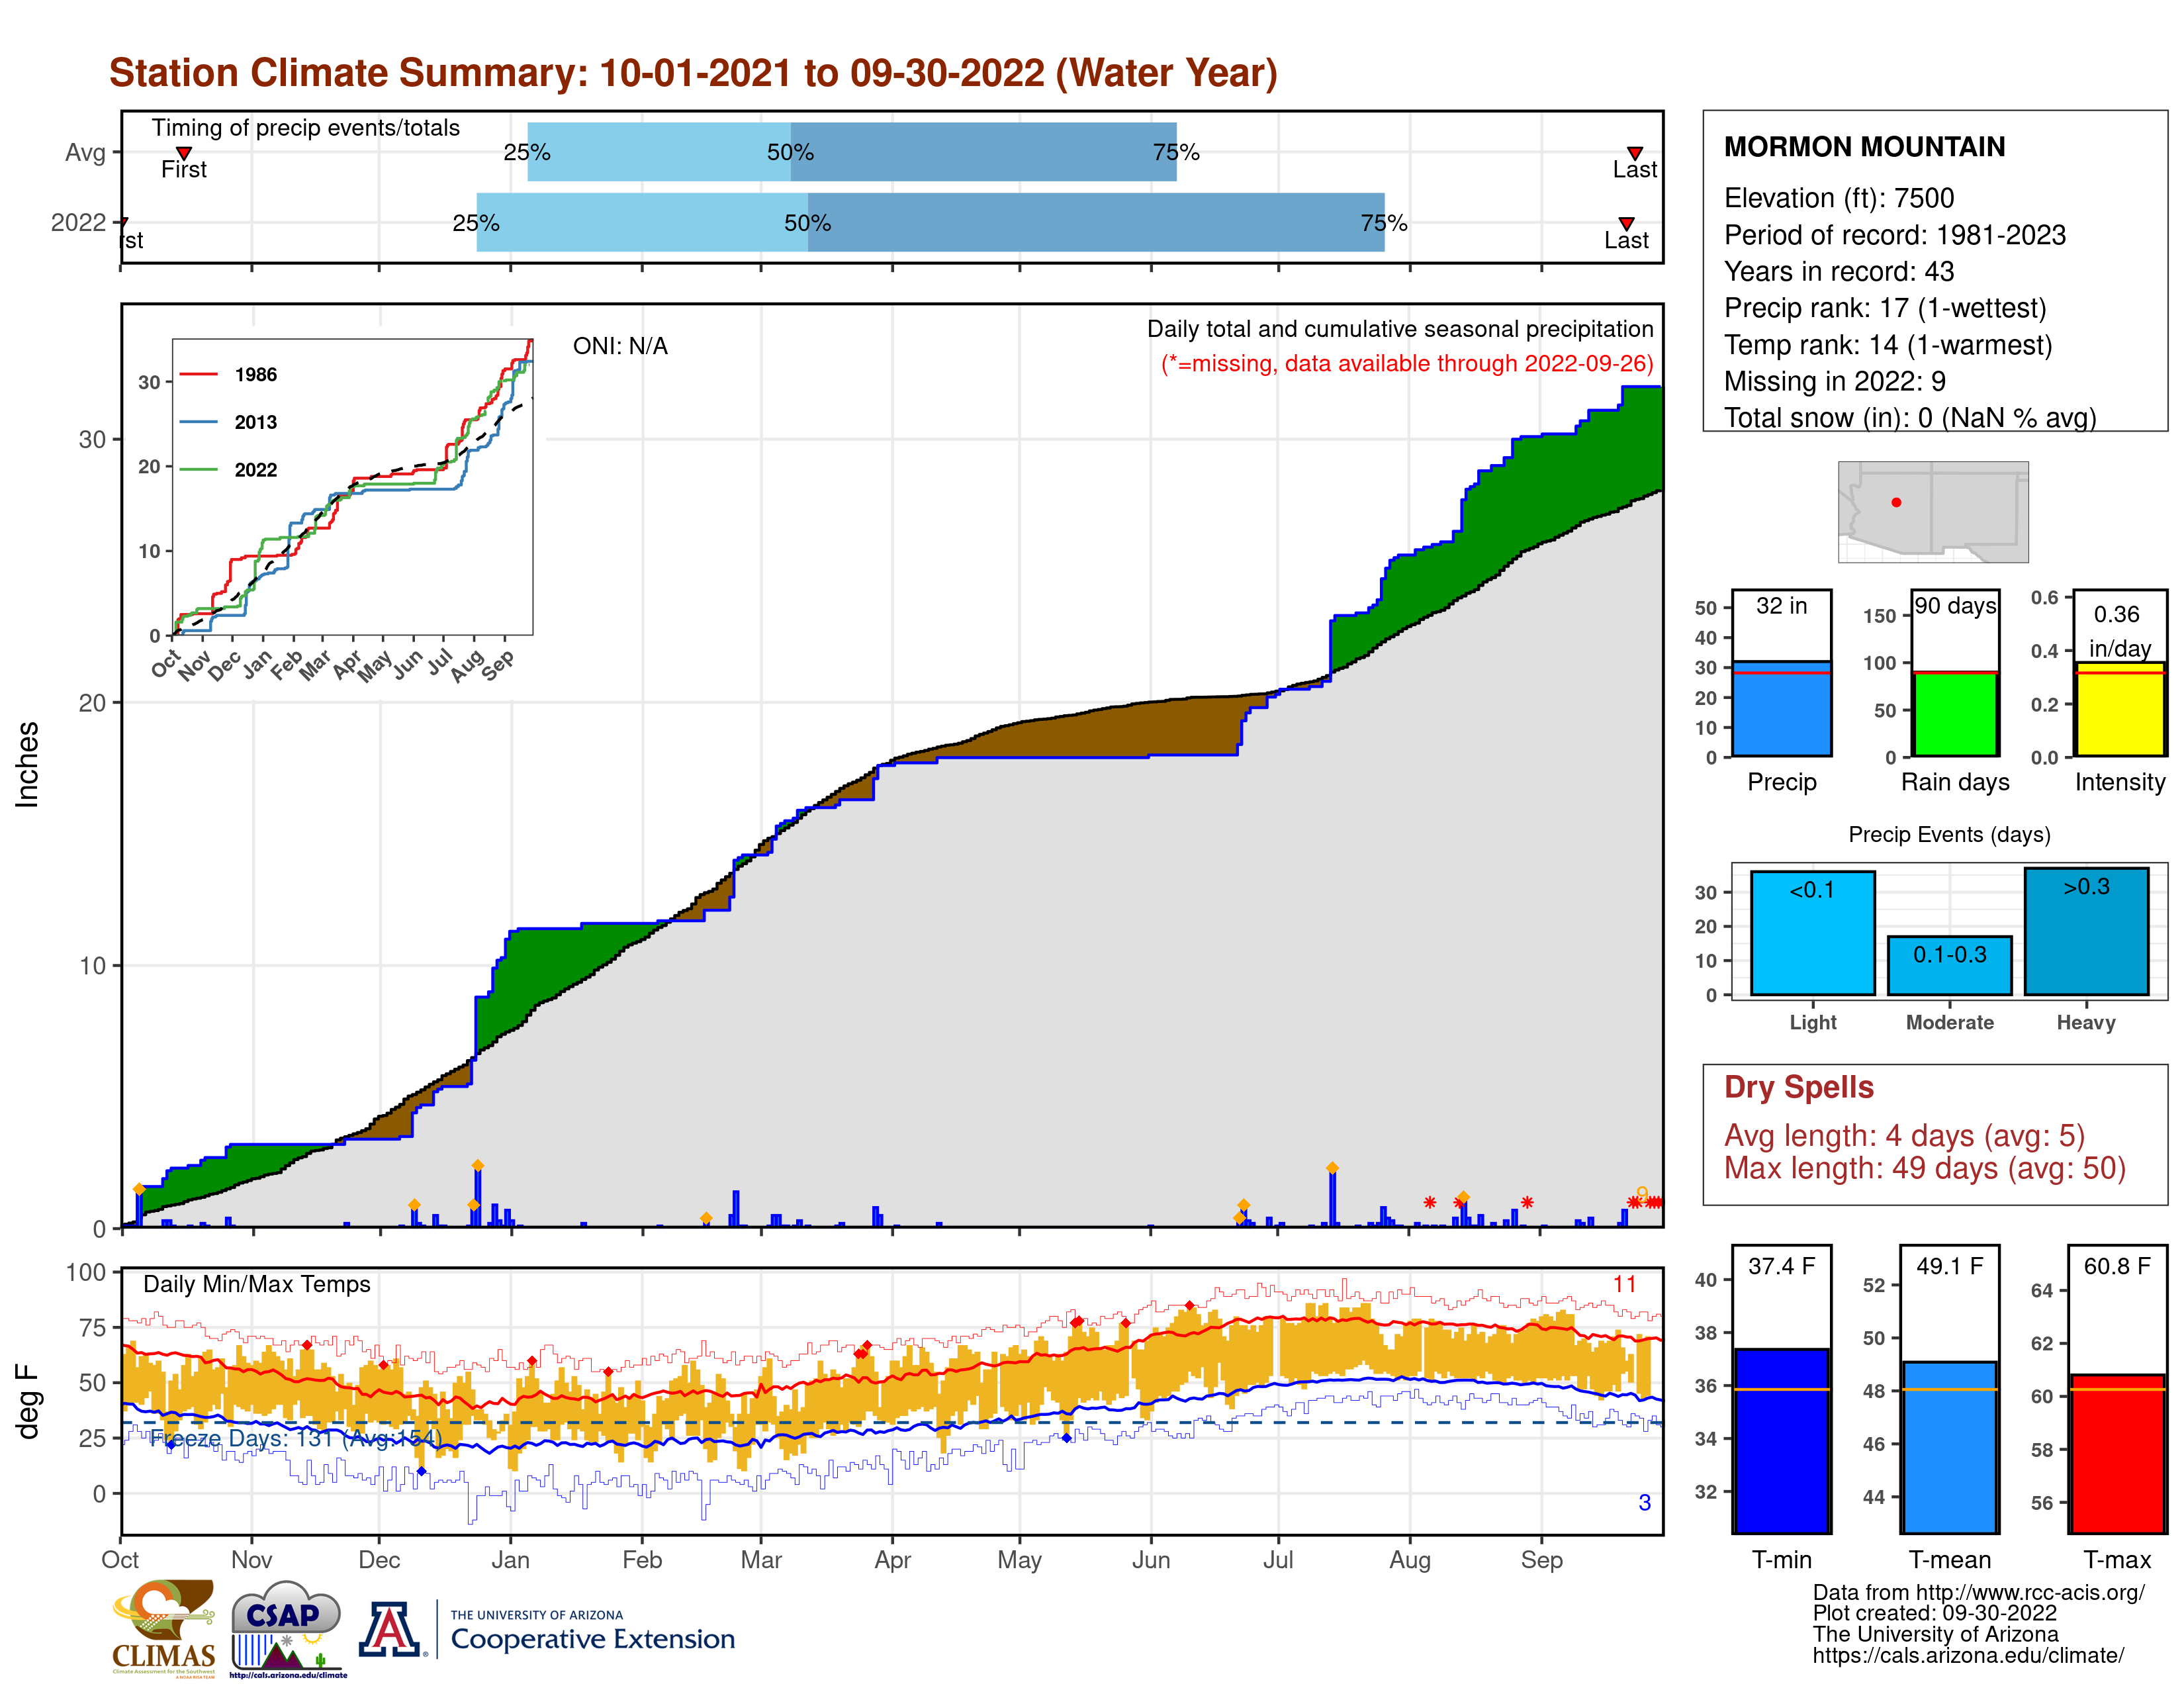Click the Precip rank: 17 line

tap(1884, 308)
